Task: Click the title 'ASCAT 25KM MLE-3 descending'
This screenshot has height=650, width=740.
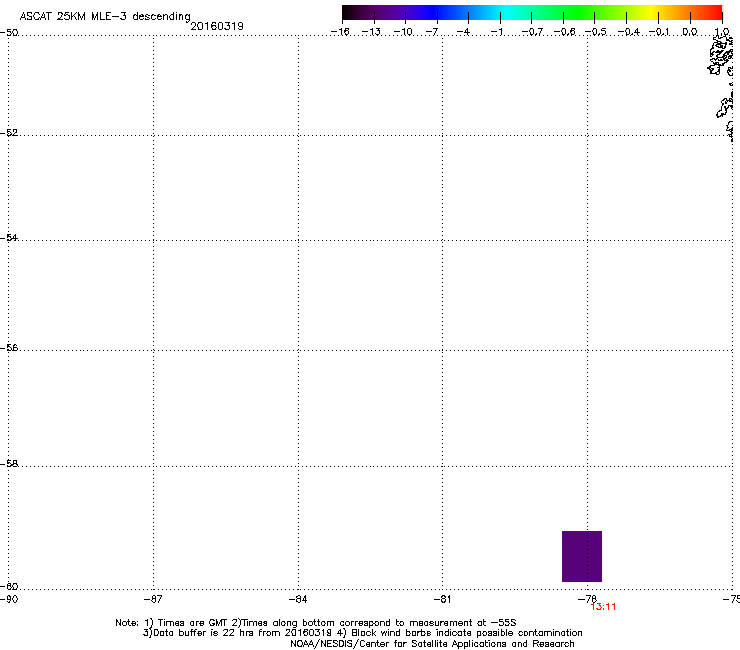Action: [x=105, y=17]
